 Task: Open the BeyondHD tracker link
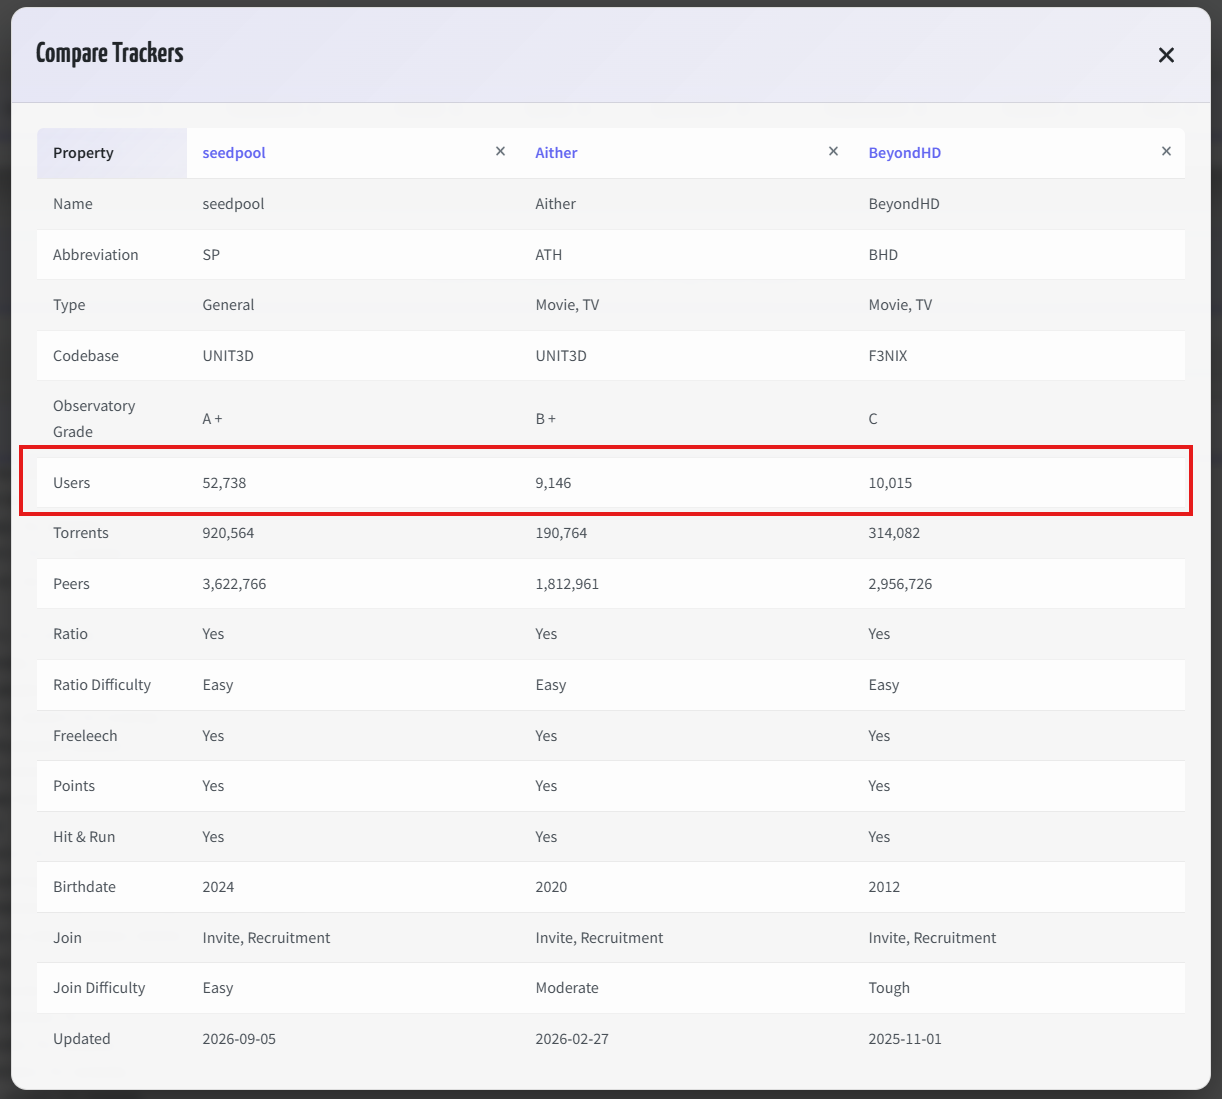(904, 153)
